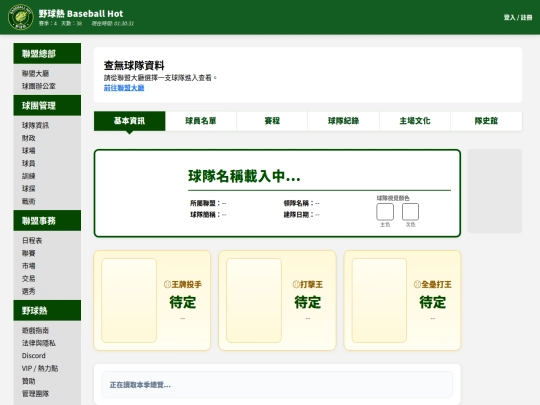
Task: Click the 野球熱 section header
Action: [47, 311]
